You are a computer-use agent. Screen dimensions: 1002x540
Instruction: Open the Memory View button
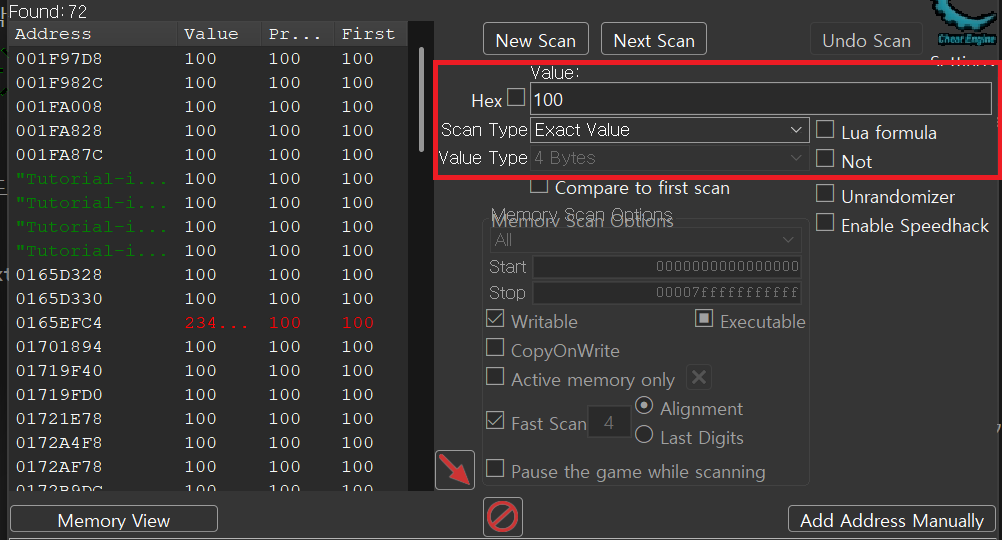point(114,520)
